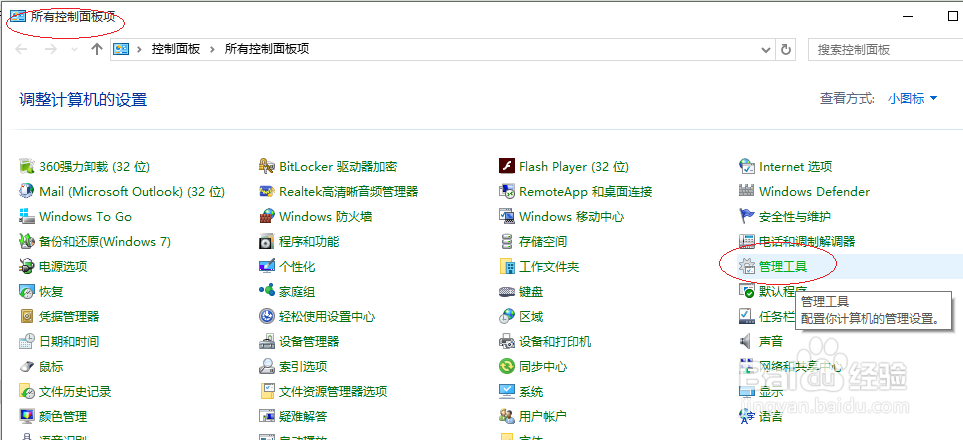Go back with the left arrow
Viewport: 963px width, 440px height.
point(21,50)
